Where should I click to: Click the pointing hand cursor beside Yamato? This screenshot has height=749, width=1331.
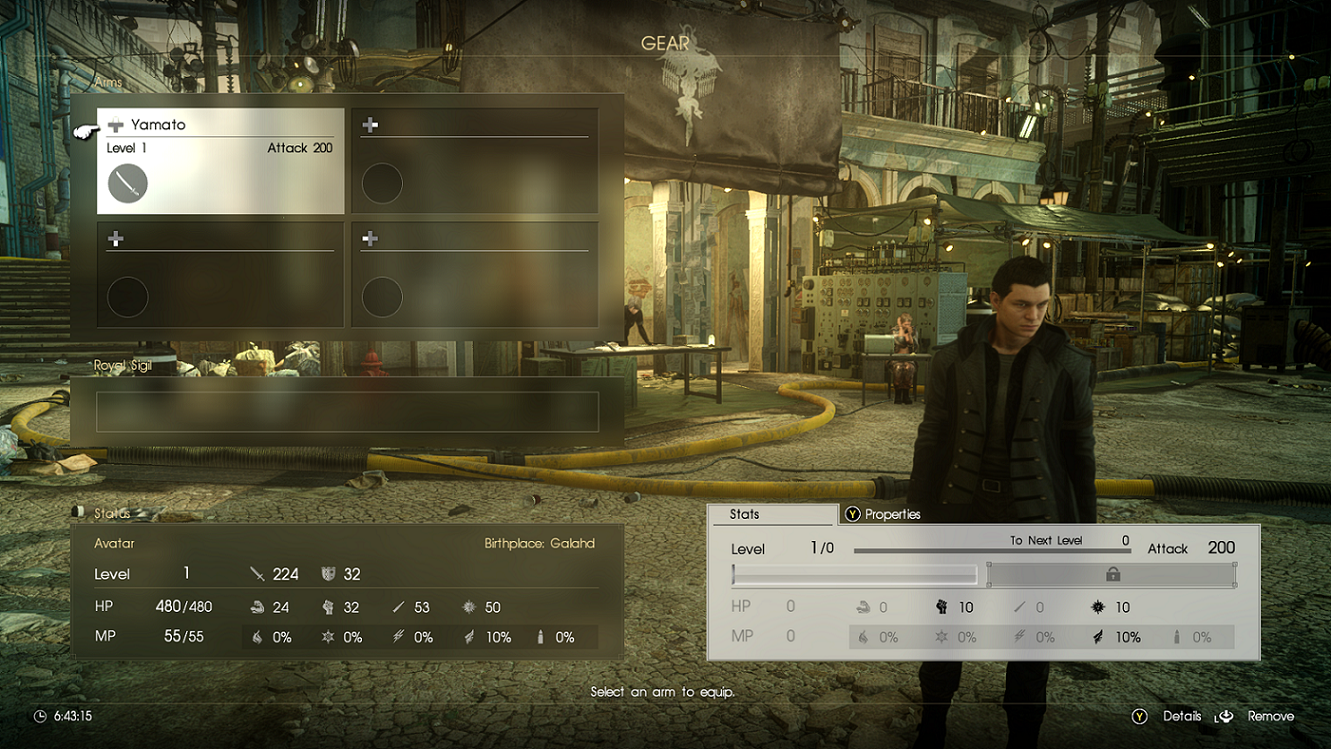[x=87, y=130]
